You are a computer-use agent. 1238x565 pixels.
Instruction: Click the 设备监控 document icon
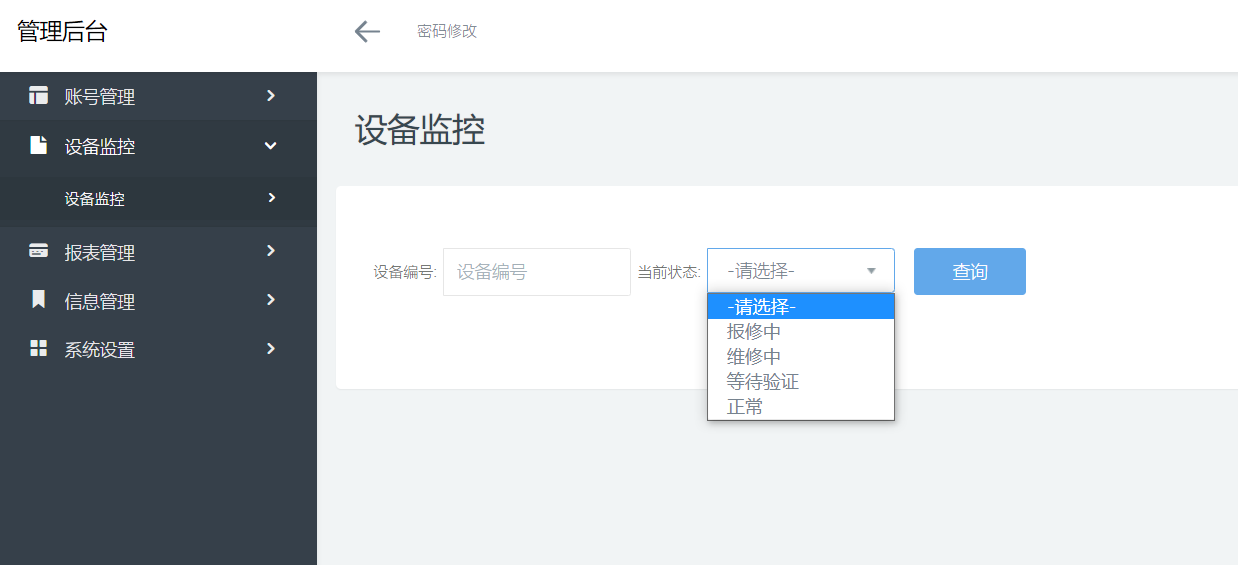[39, 146]
